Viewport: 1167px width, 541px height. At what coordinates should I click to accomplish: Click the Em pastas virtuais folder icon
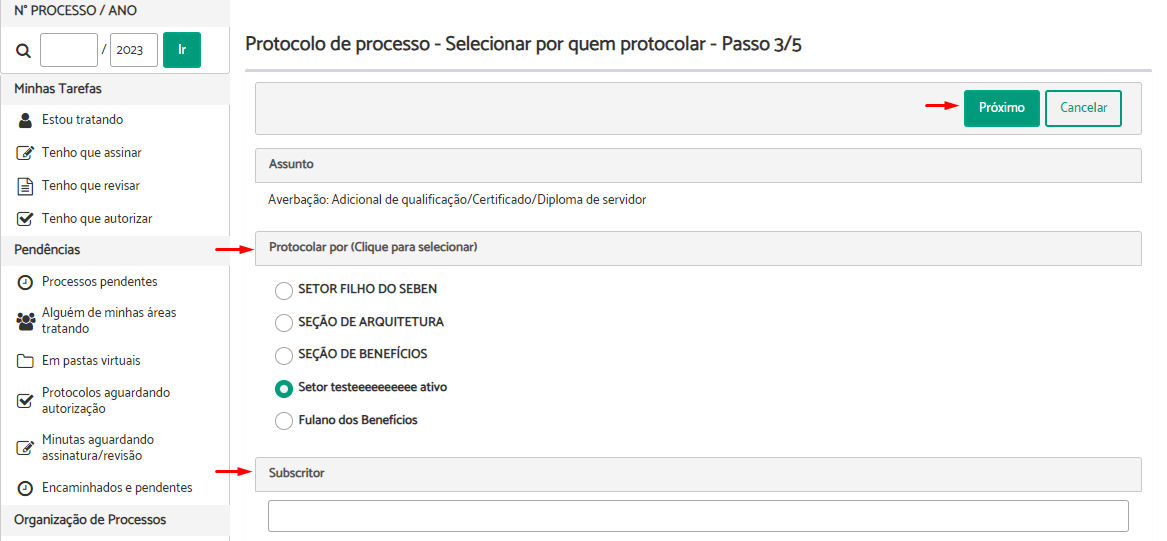pyautogui.click(x=25, y=362)
